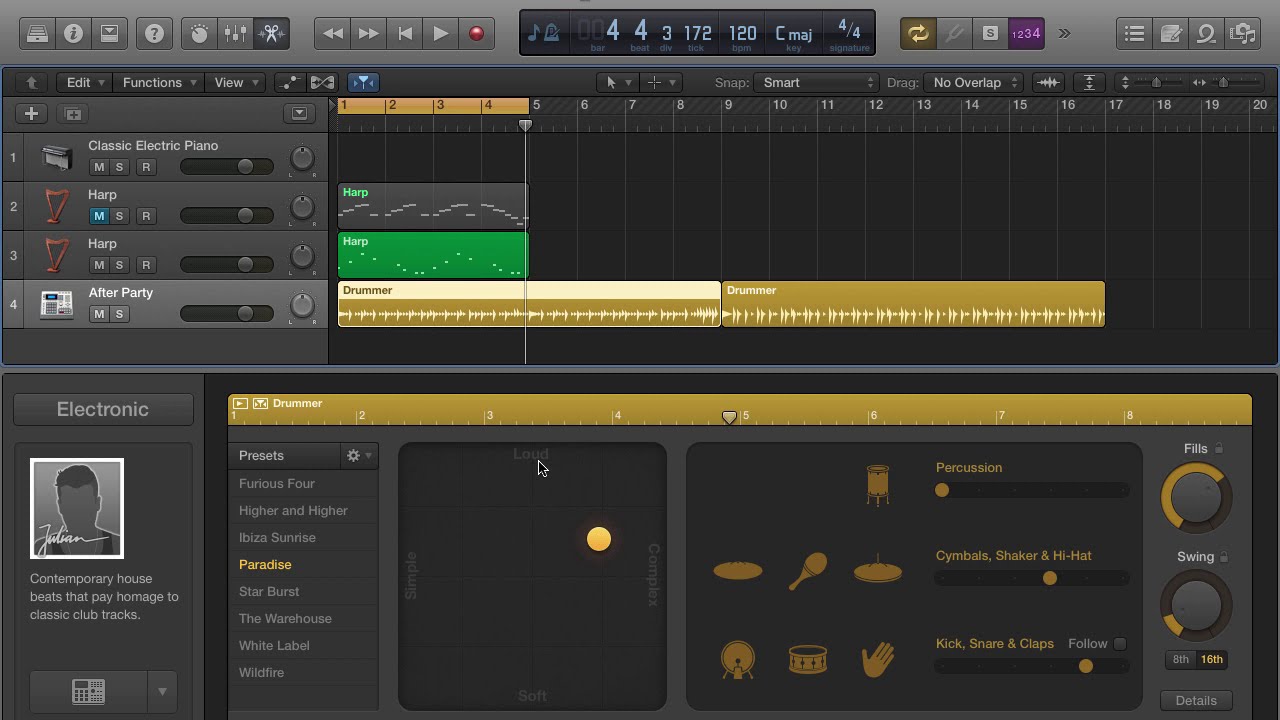
Task: Open the List Editors icon
Action: 1134,33
